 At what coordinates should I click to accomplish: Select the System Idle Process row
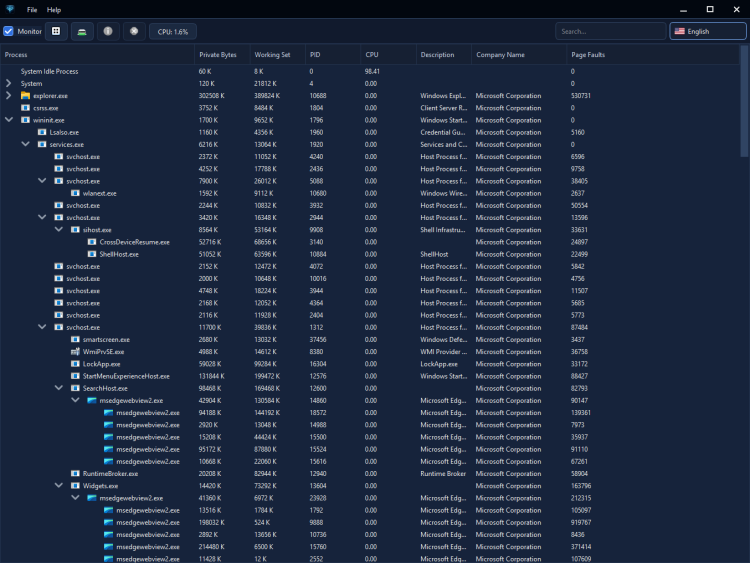[370, 71]
